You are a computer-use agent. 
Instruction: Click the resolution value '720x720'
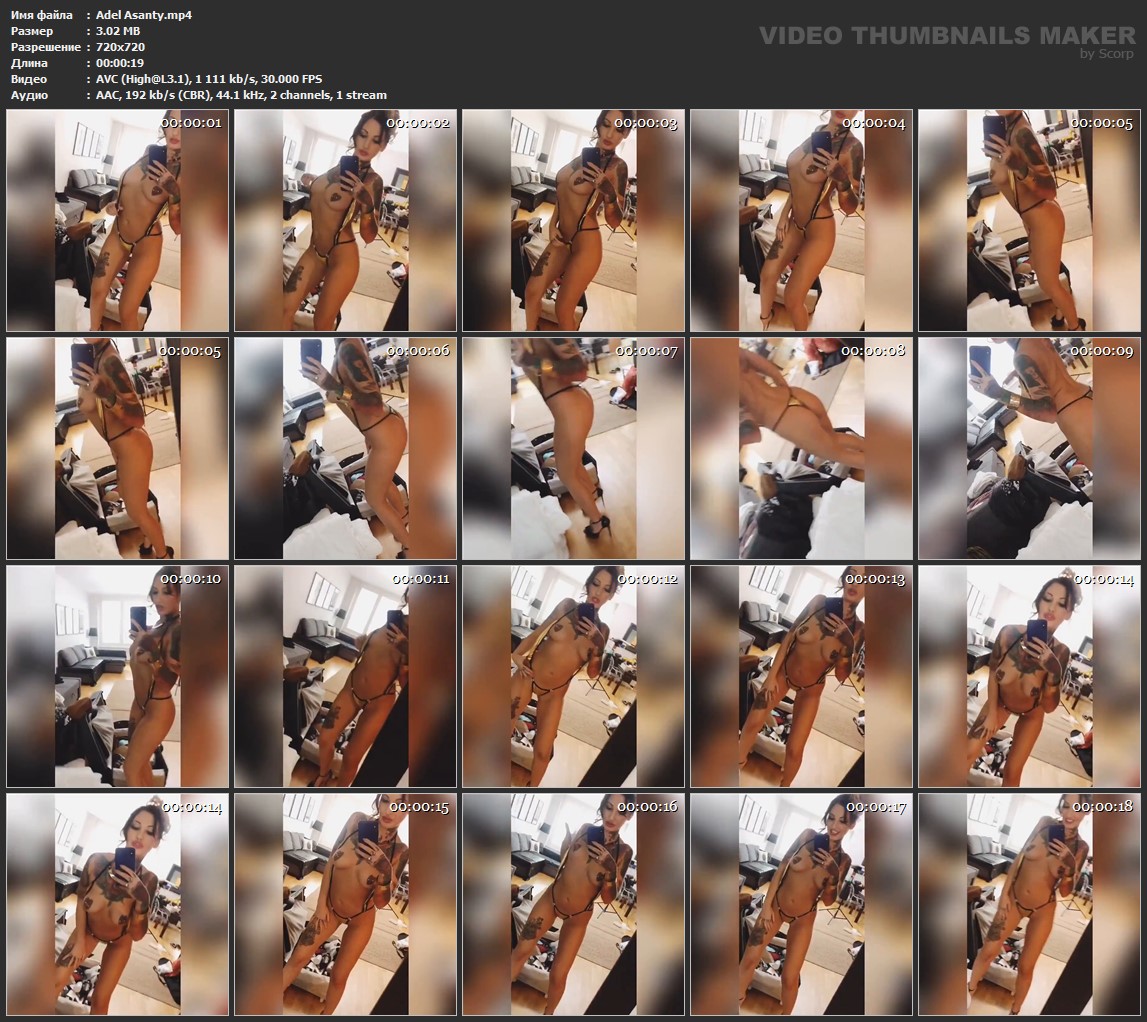tap(120, 47)
